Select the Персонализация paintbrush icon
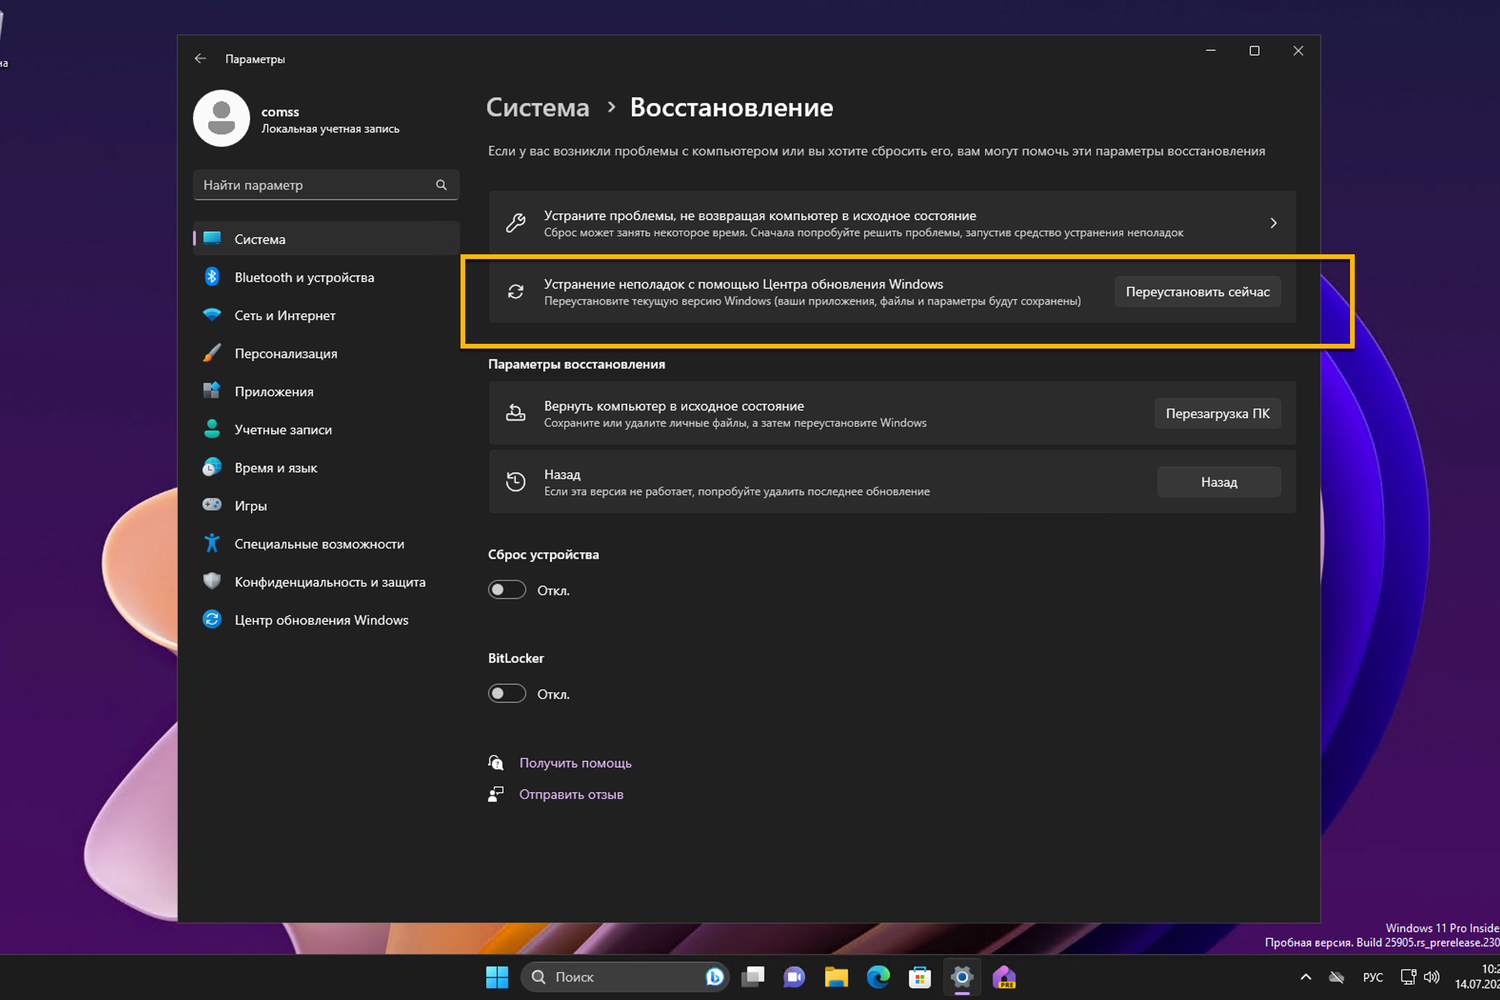The image size is (1500, 1000). (x=212, y=353)
